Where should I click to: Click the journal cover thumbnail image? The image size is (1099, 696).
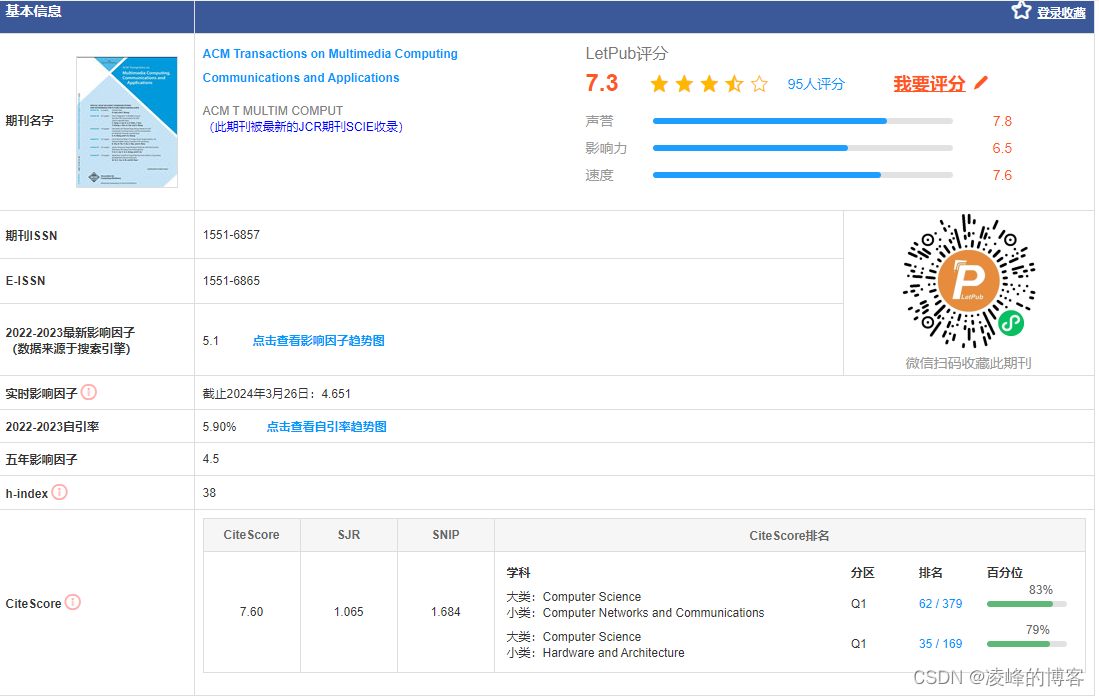127,122
